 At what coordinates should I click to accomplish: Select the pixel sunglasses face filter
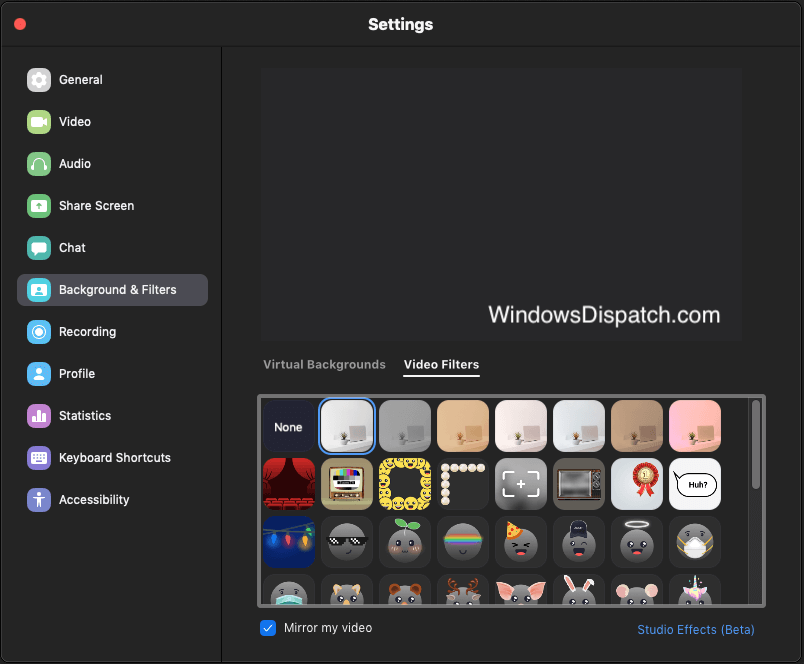pyautogui.click(x=347, y=542)
